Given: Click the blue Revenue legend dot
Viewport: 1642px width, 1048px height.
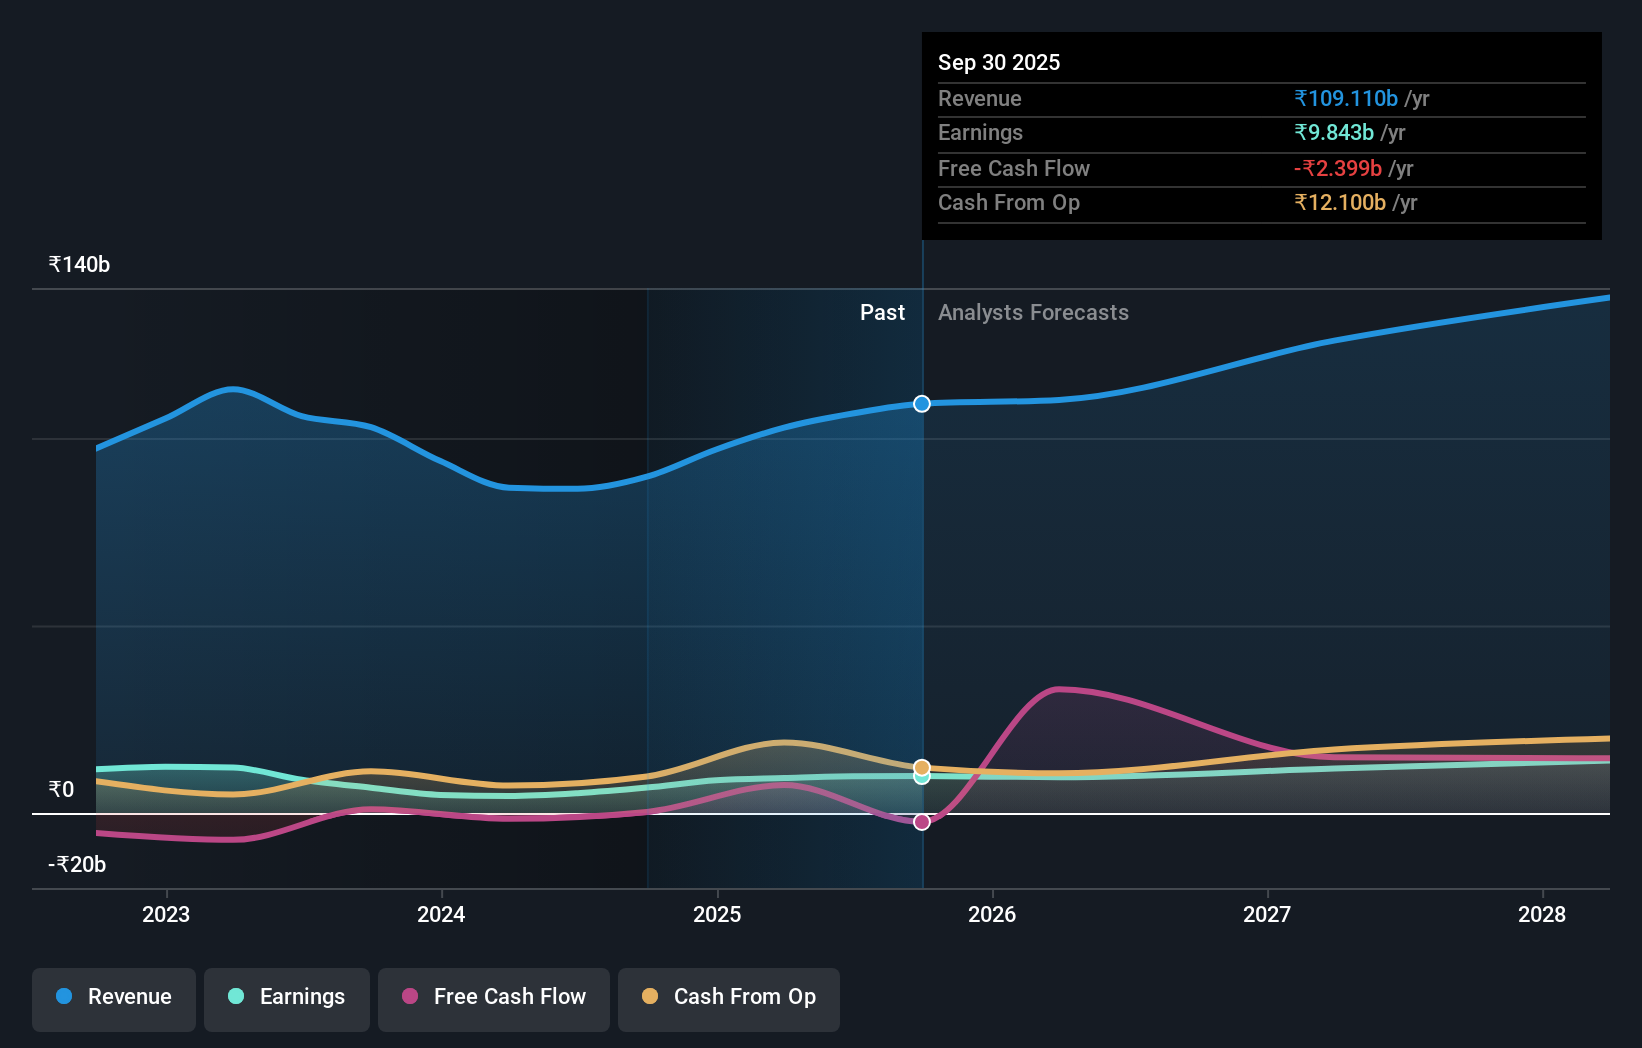Looking at the screenshot, I should point(64,997).
